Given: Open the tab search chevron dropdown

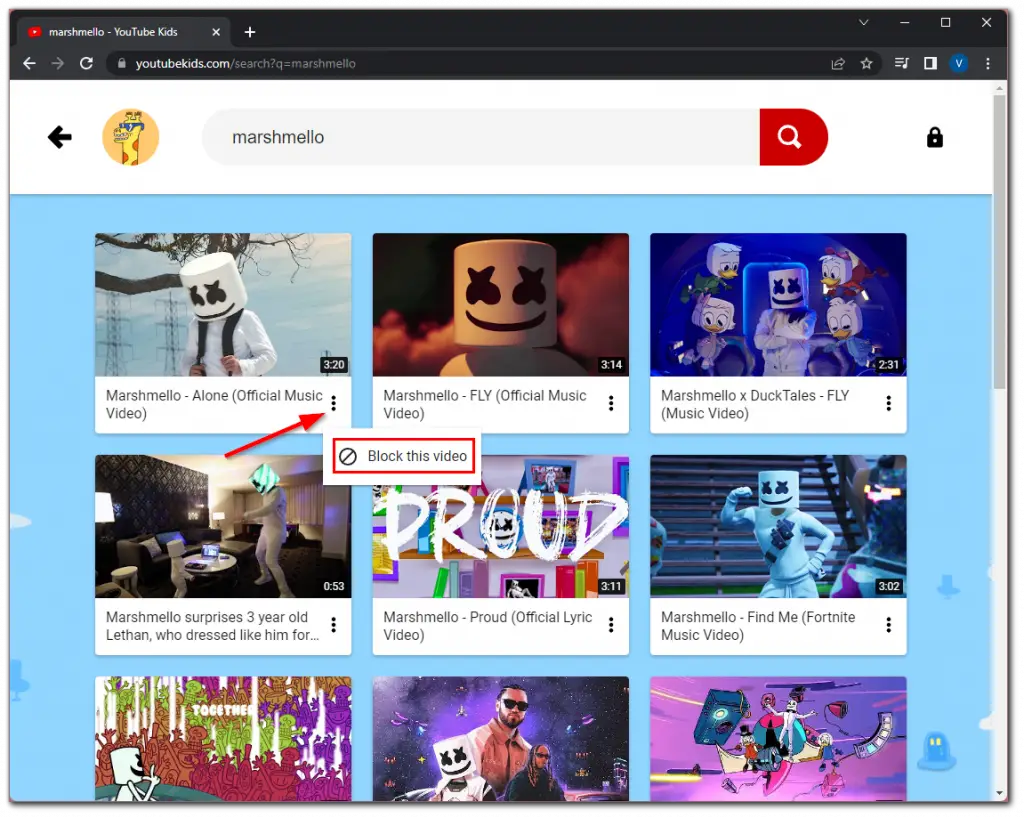Looking at the screenshot, I should pos(863,21).
